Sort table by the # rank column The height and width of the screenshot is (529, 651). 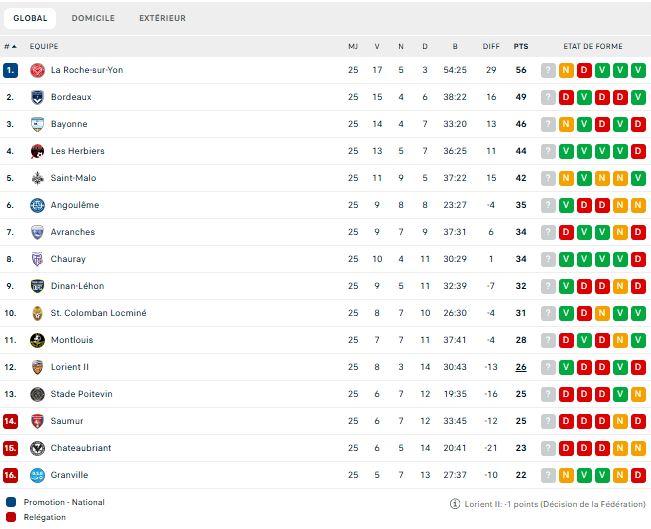[10, 46]
